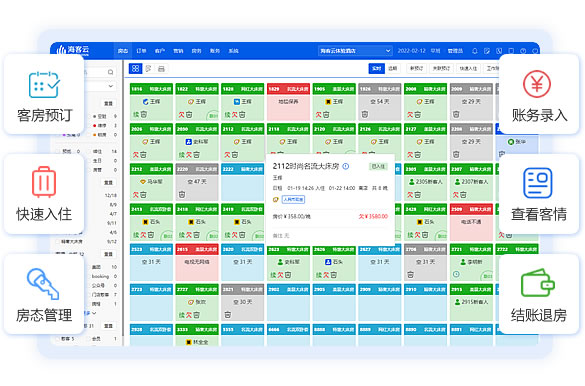Click the 账务录入 yen icon

pyautogui.click(x=536, y=84)
